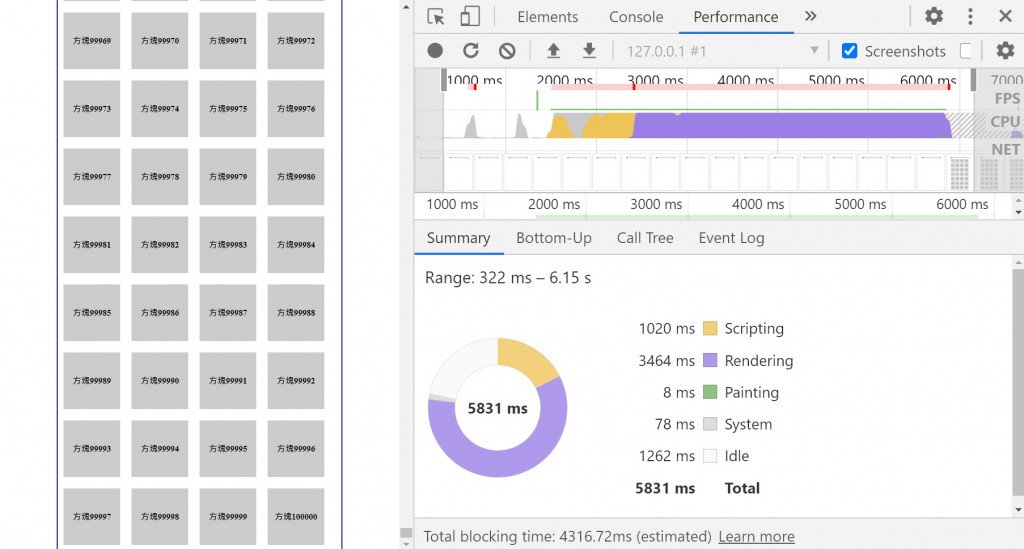Click the page scrollbar up arrow
The image size is (1024, 549).
406,8
